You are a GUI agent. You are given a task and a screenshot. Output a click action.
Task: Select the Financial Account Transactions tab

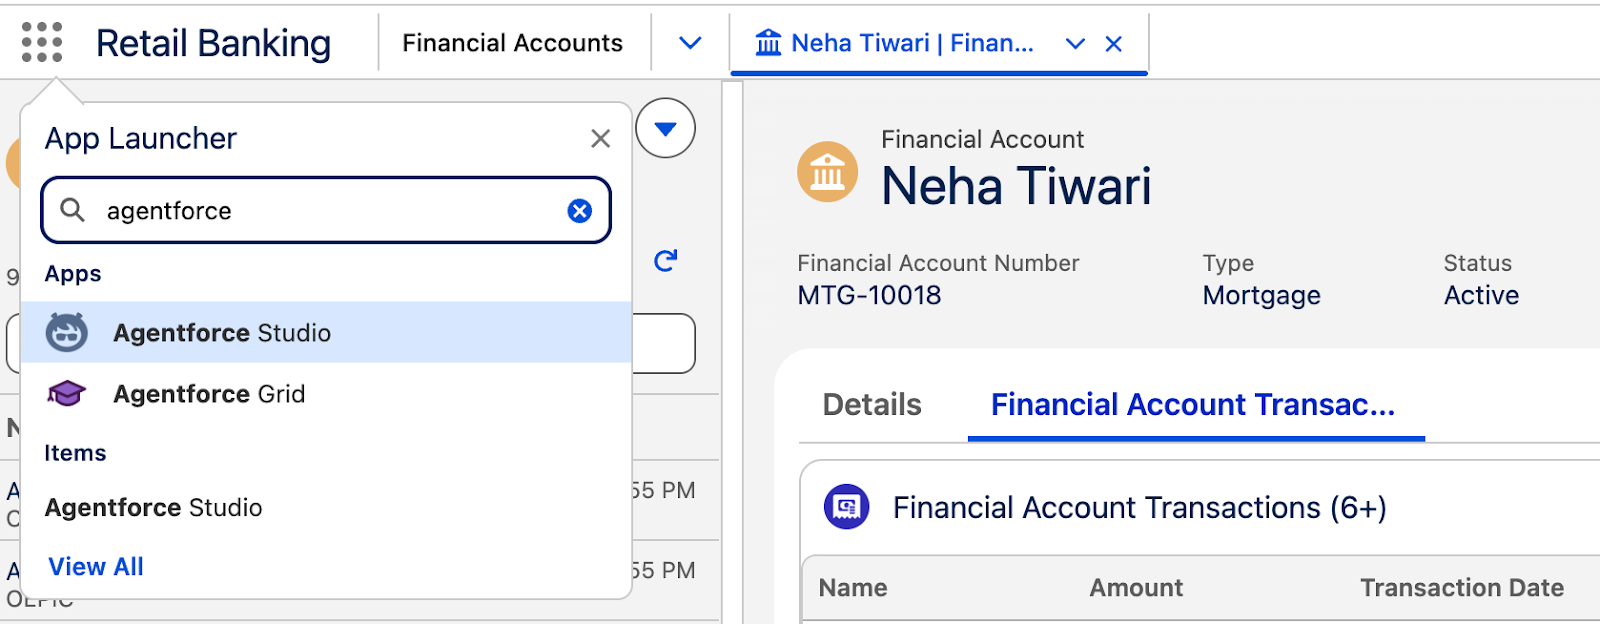1192,405
